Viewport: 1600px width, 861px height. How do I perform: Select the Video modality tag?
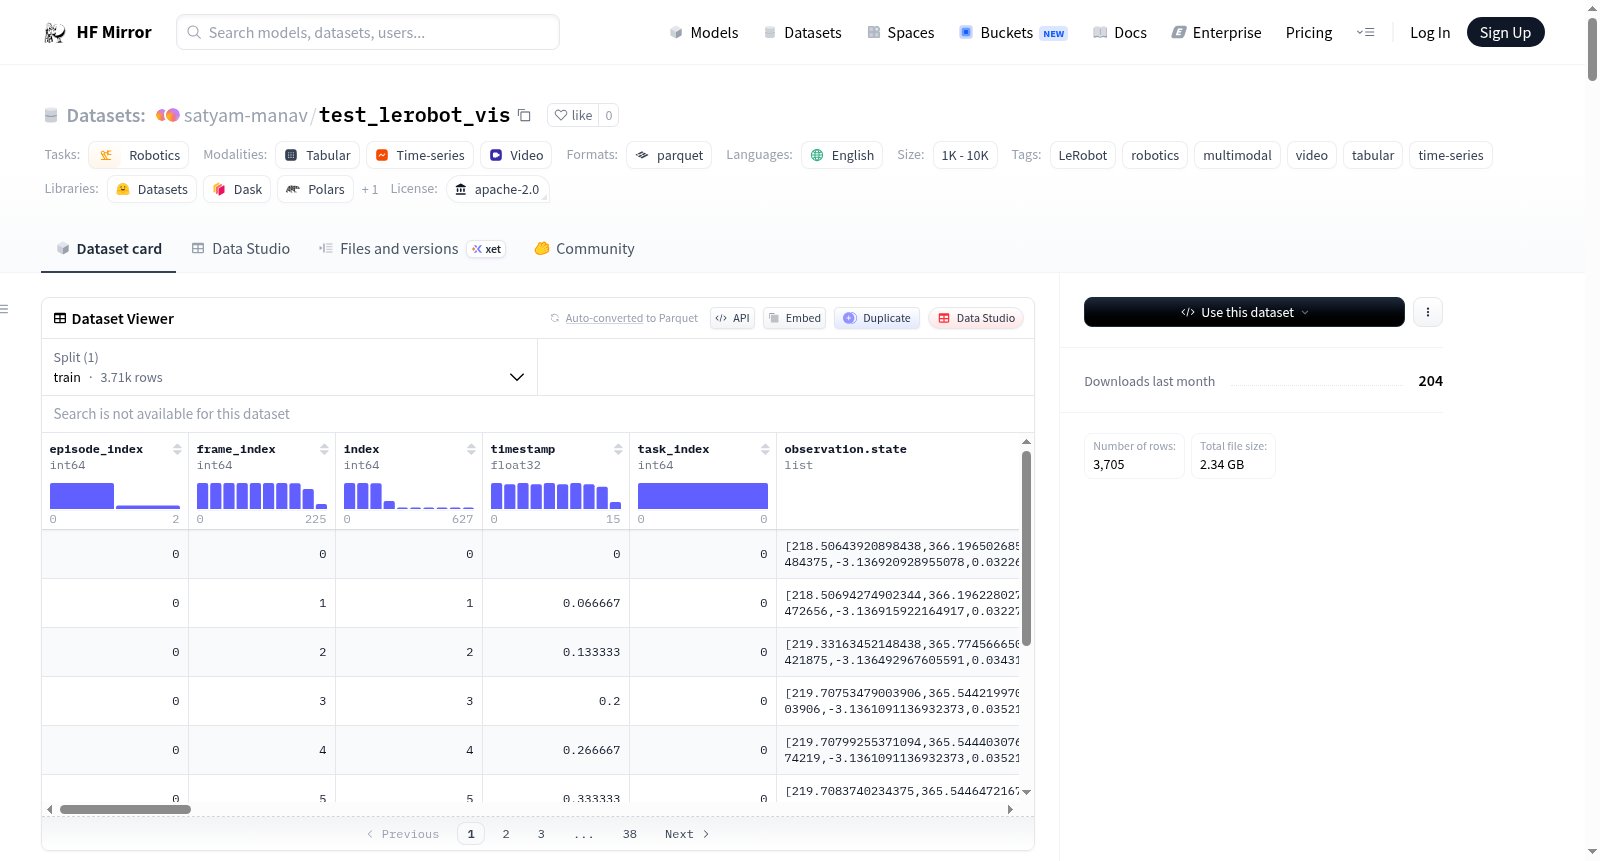(x=516, y=155)
